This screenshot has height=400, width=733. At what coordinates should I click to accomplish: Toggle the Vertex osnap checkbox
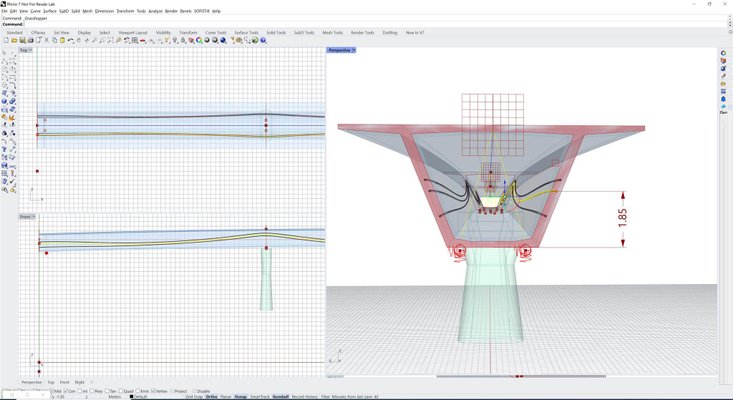pos(154,391)
